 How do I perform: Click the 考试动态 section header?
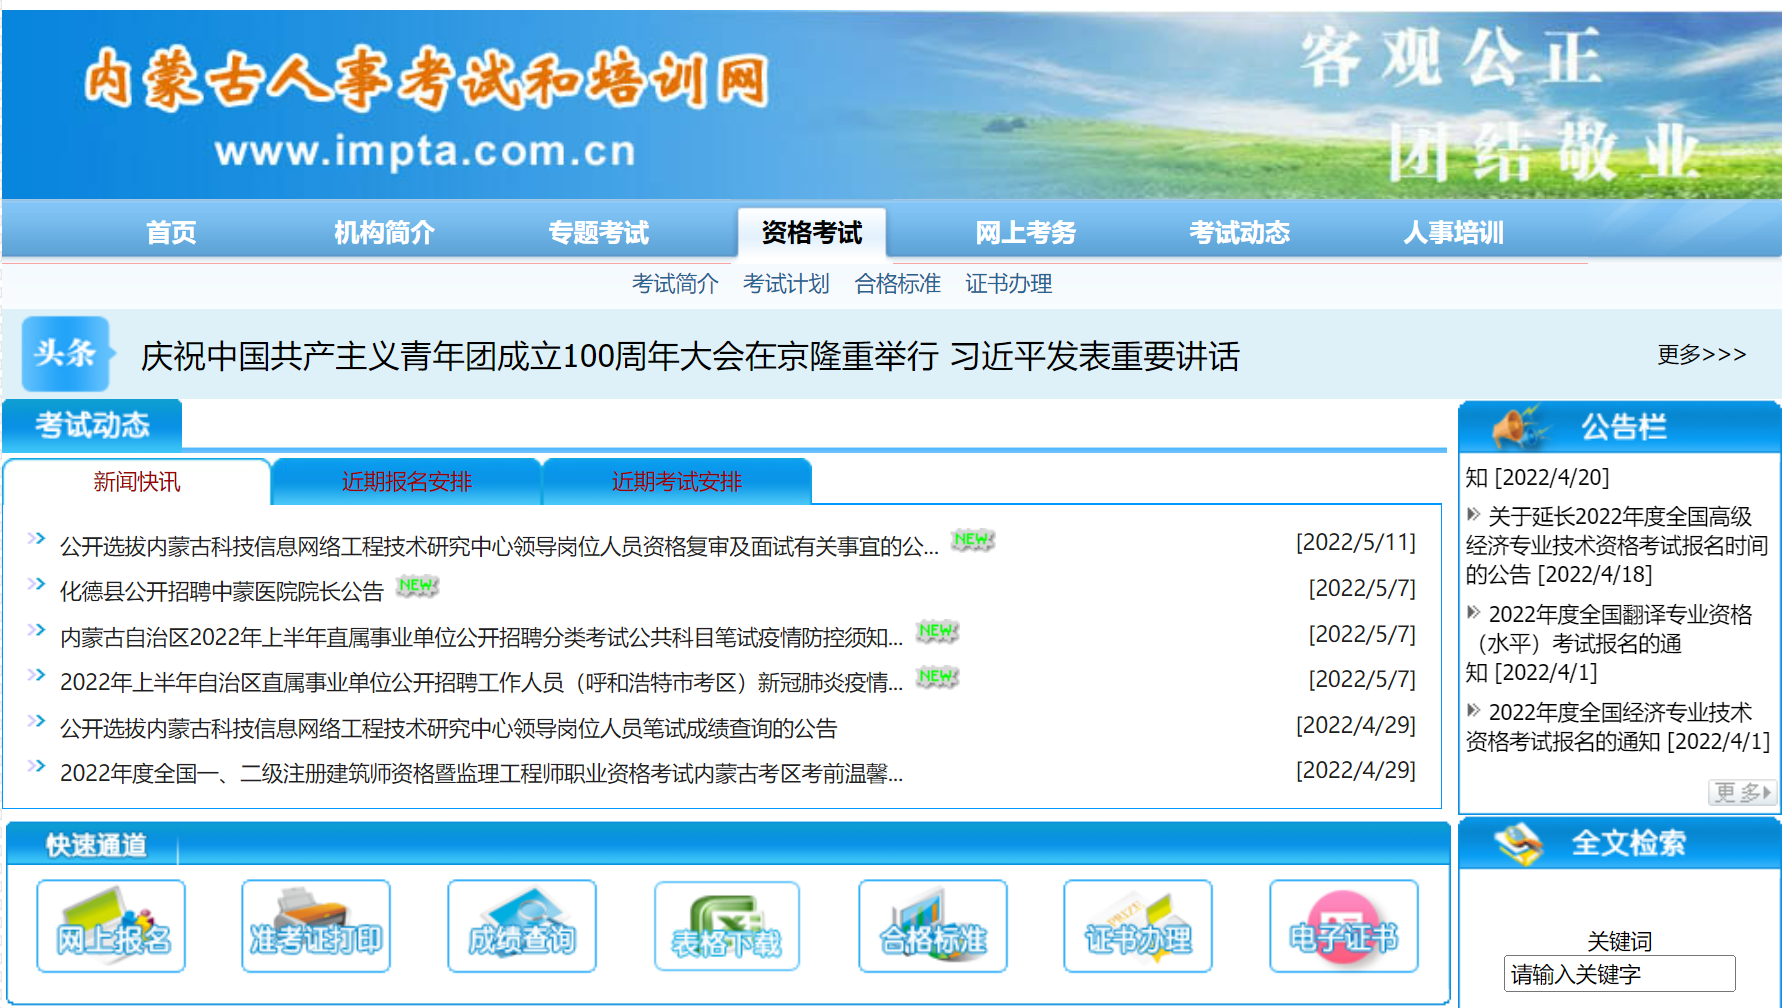click(92, 425)
